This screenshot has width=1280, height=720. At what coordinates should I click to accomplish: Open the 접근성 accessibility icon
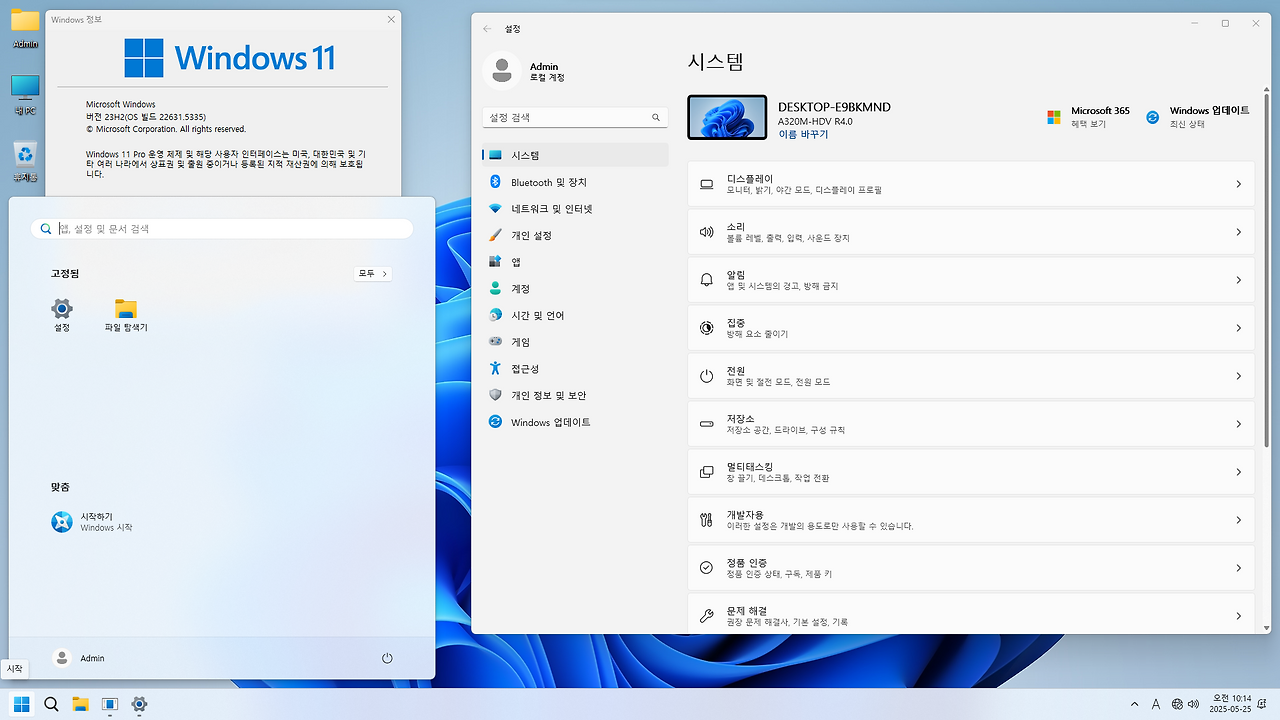point(495,368)
